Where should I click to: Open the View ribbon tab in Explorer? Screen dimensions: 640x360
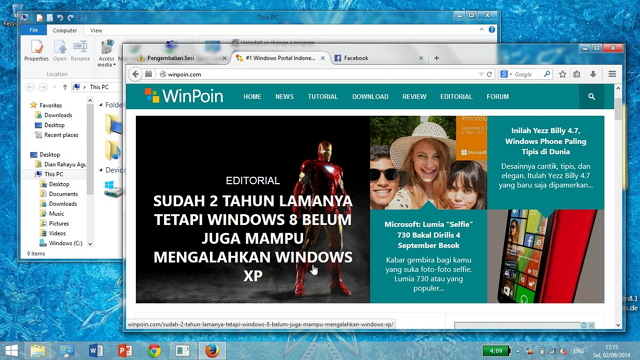pos(96,30)
